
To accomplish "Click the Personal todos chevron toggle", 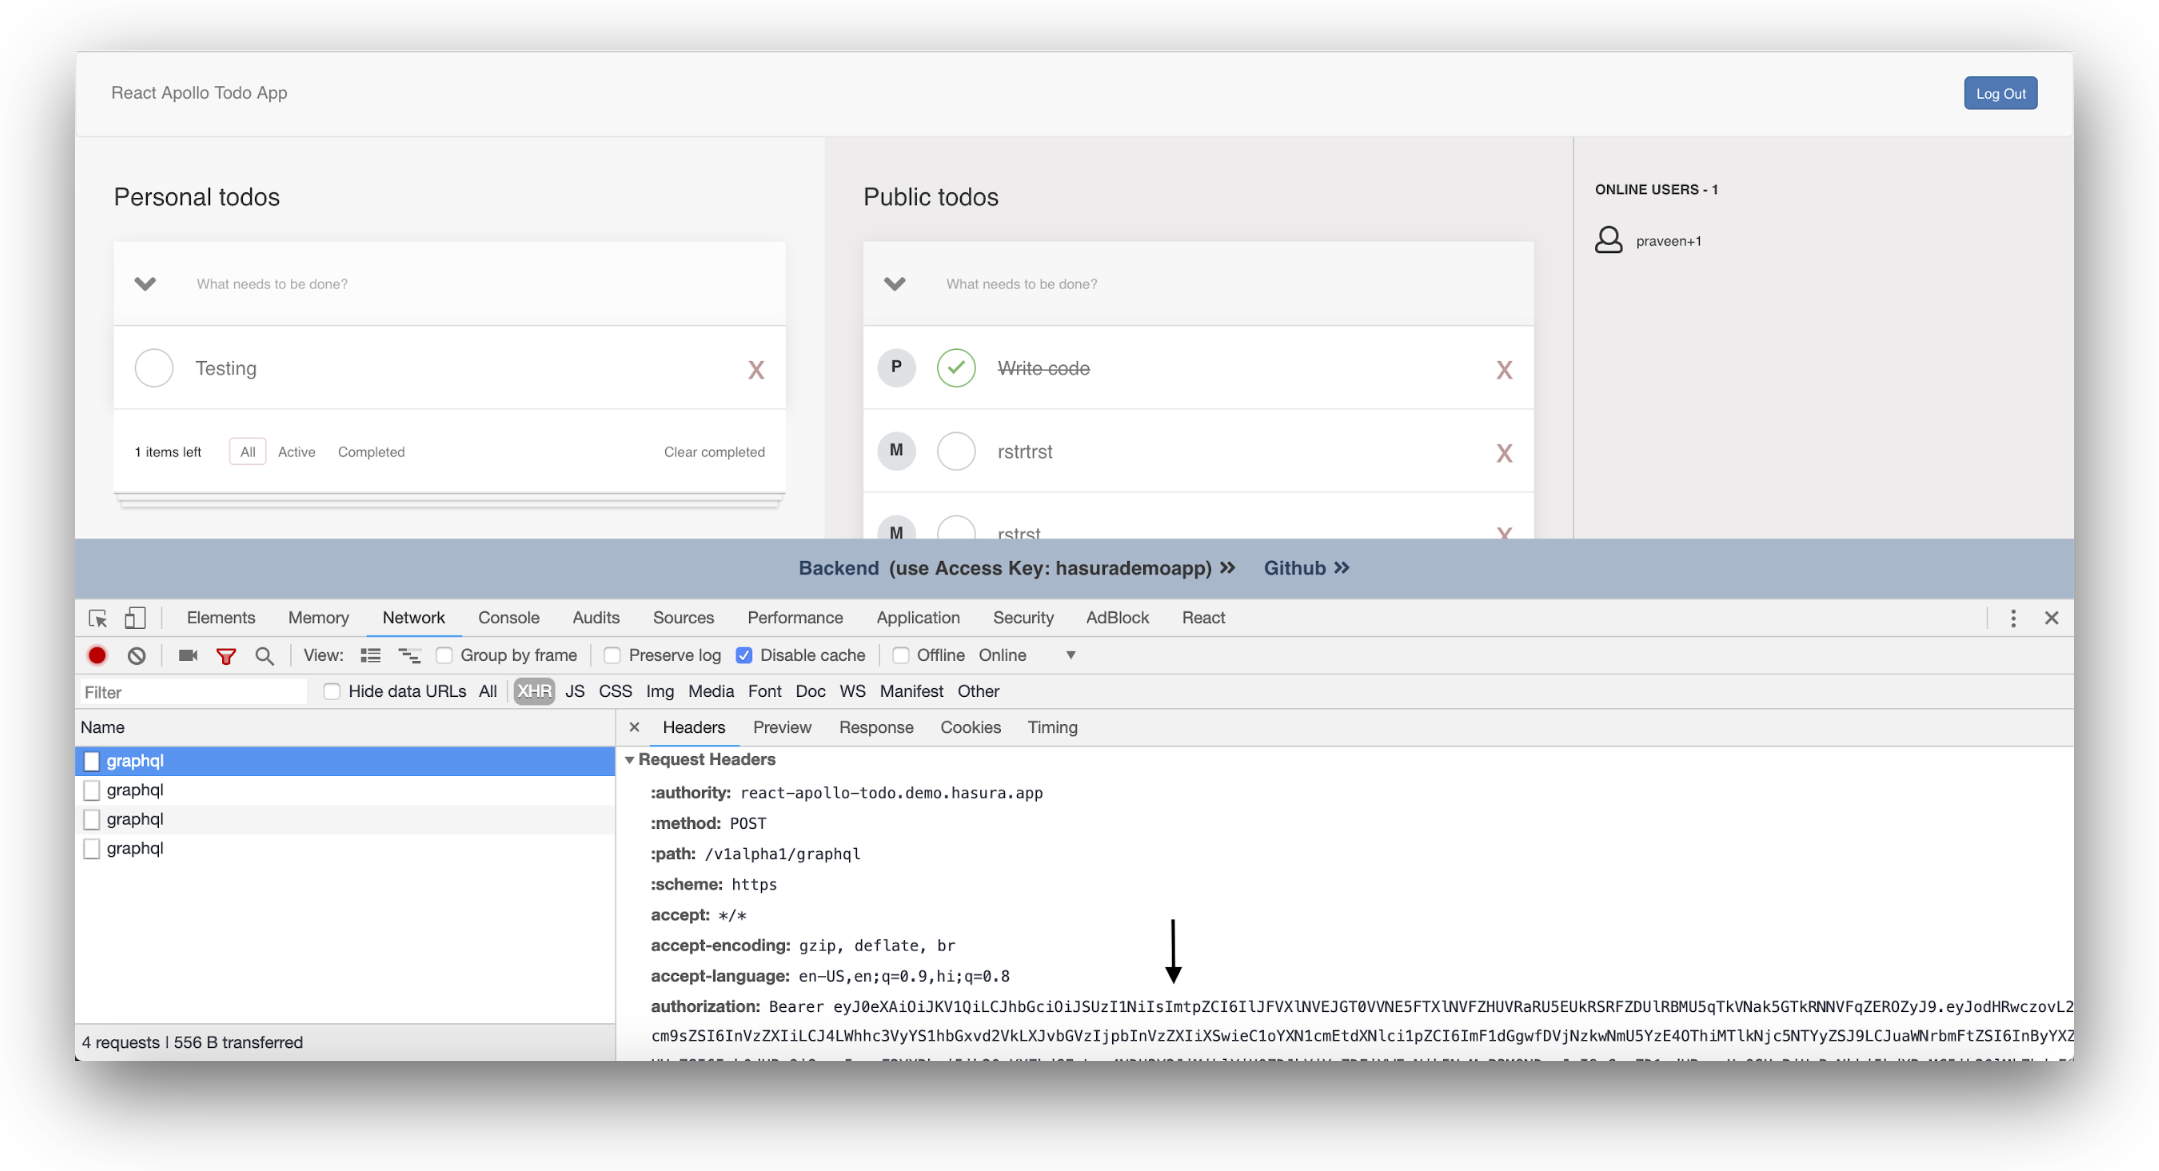I will click(145, 284).
